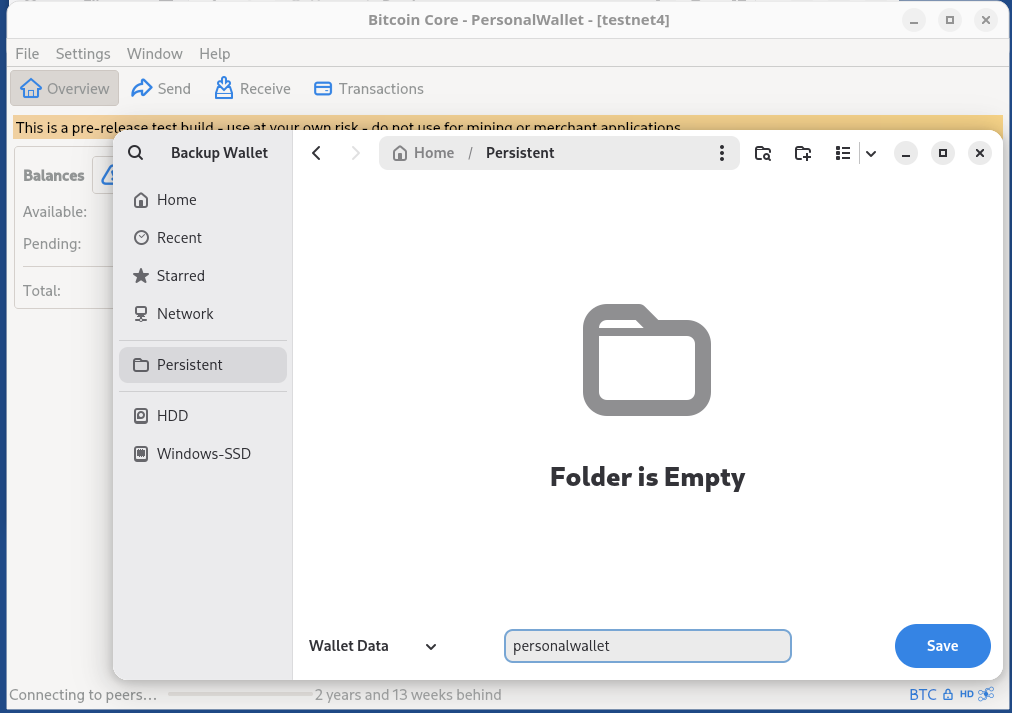This screenshot has height=713, width=1012.
Task: Minimize the Backup Wallet dialog
Action: 906,153
